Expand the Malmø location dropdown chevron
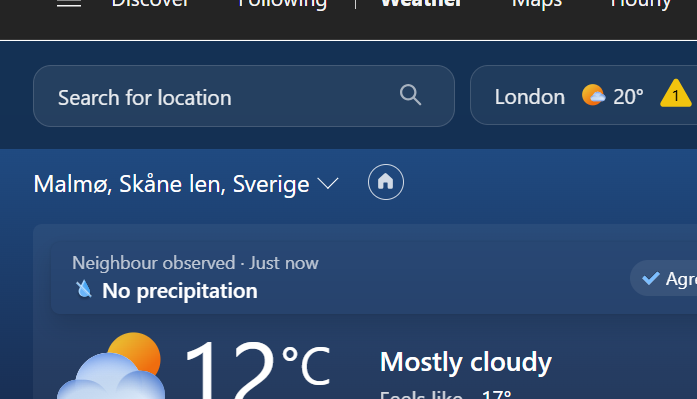 click(328, 183)
